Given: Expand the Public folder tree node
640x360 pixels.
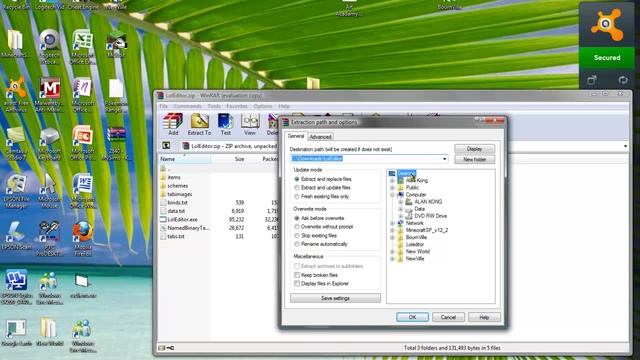Looking at the screenshot, I should point(392,187).
